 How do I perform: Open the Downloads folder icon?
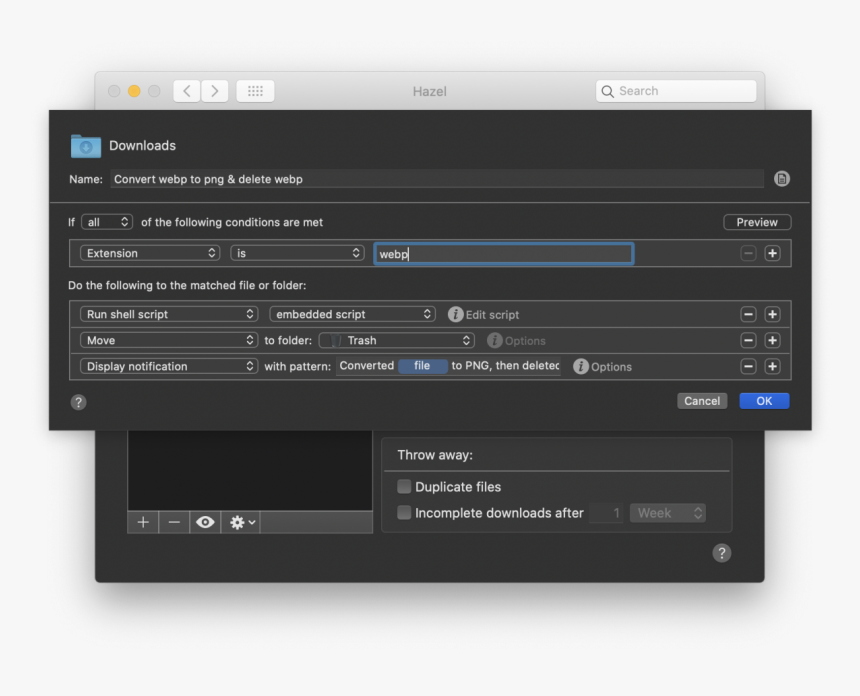click(86, 146)
